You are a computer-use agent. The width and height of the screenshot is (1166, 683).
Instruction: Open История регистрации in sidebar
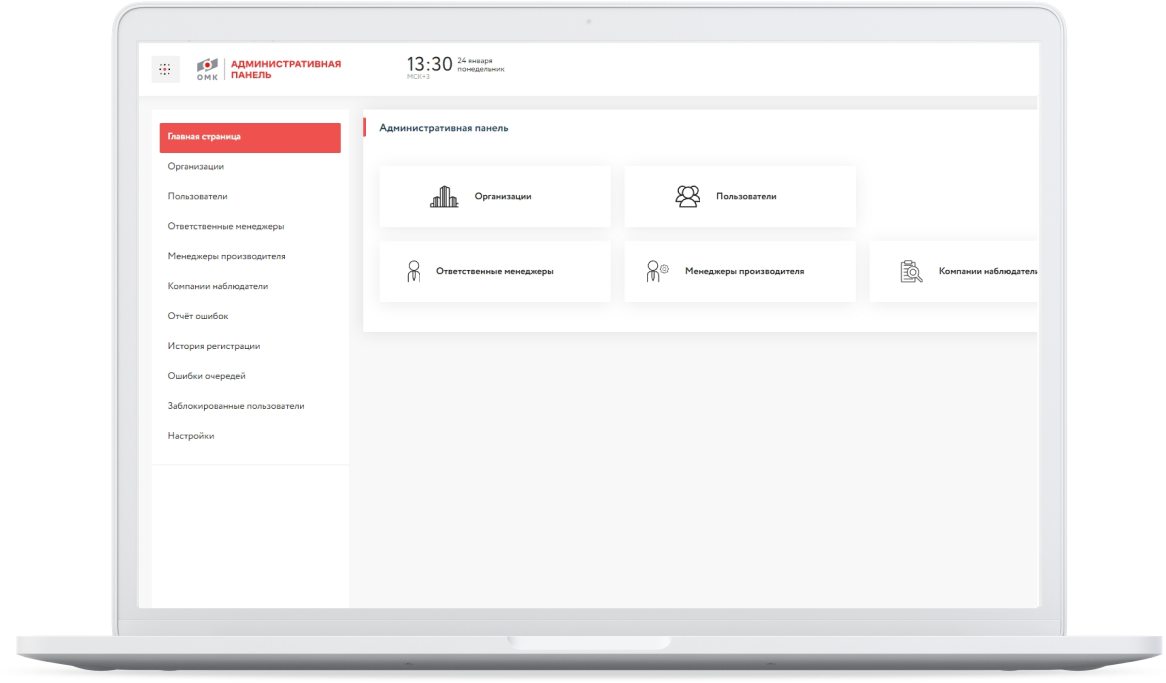[x=214, y=346]
